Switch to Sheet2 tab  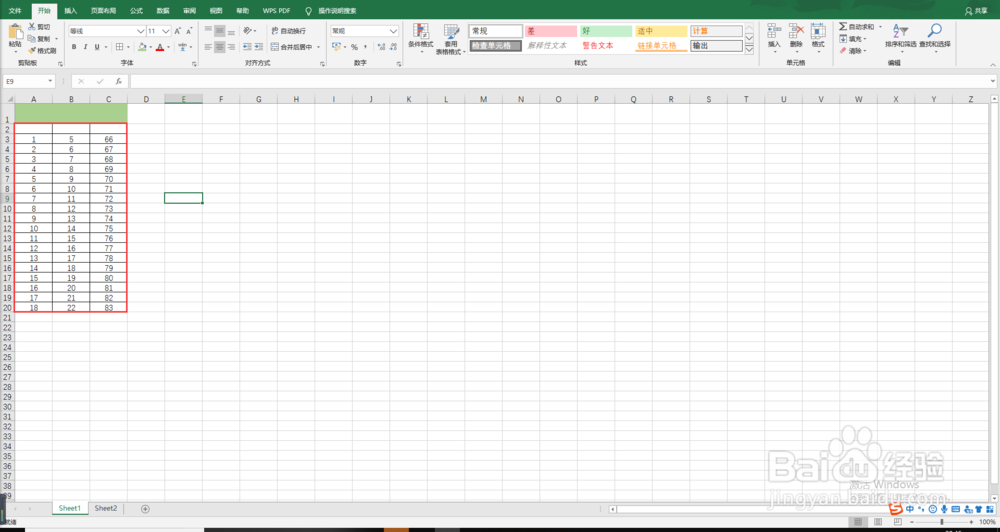[106, 508]
